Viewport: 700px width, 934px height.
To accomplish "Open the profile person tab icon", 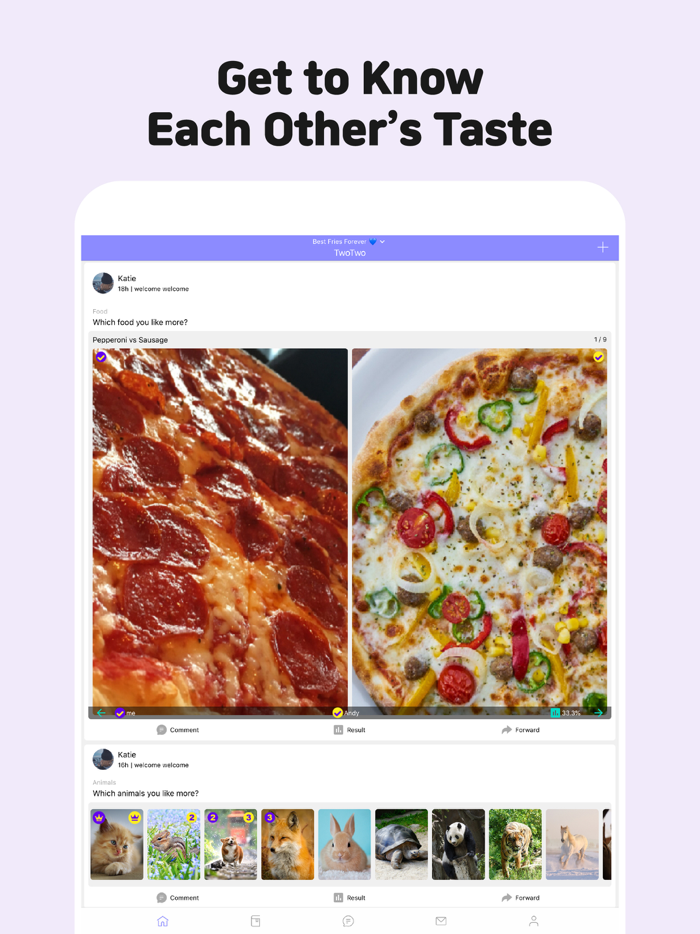I will coord(534,921).
